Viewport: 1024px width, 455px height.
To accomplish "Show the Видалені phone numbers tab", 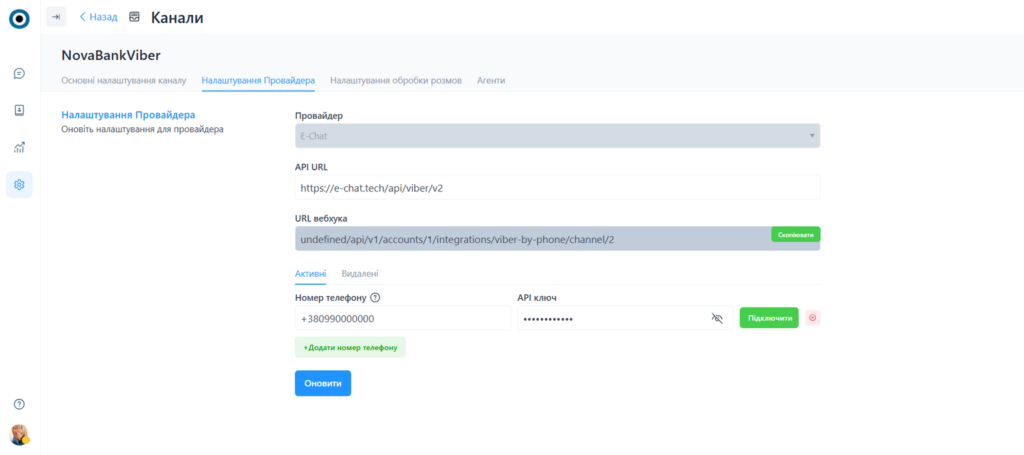I will 359,273.
